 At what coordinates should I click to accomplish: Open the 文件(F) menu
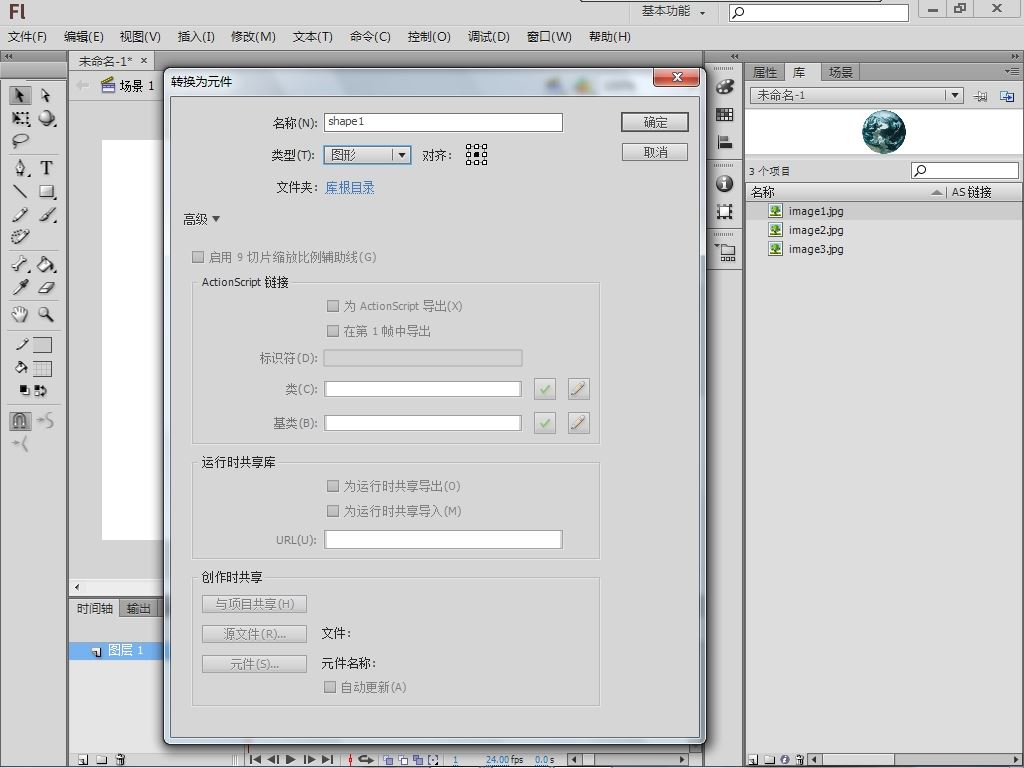point(27,37)
